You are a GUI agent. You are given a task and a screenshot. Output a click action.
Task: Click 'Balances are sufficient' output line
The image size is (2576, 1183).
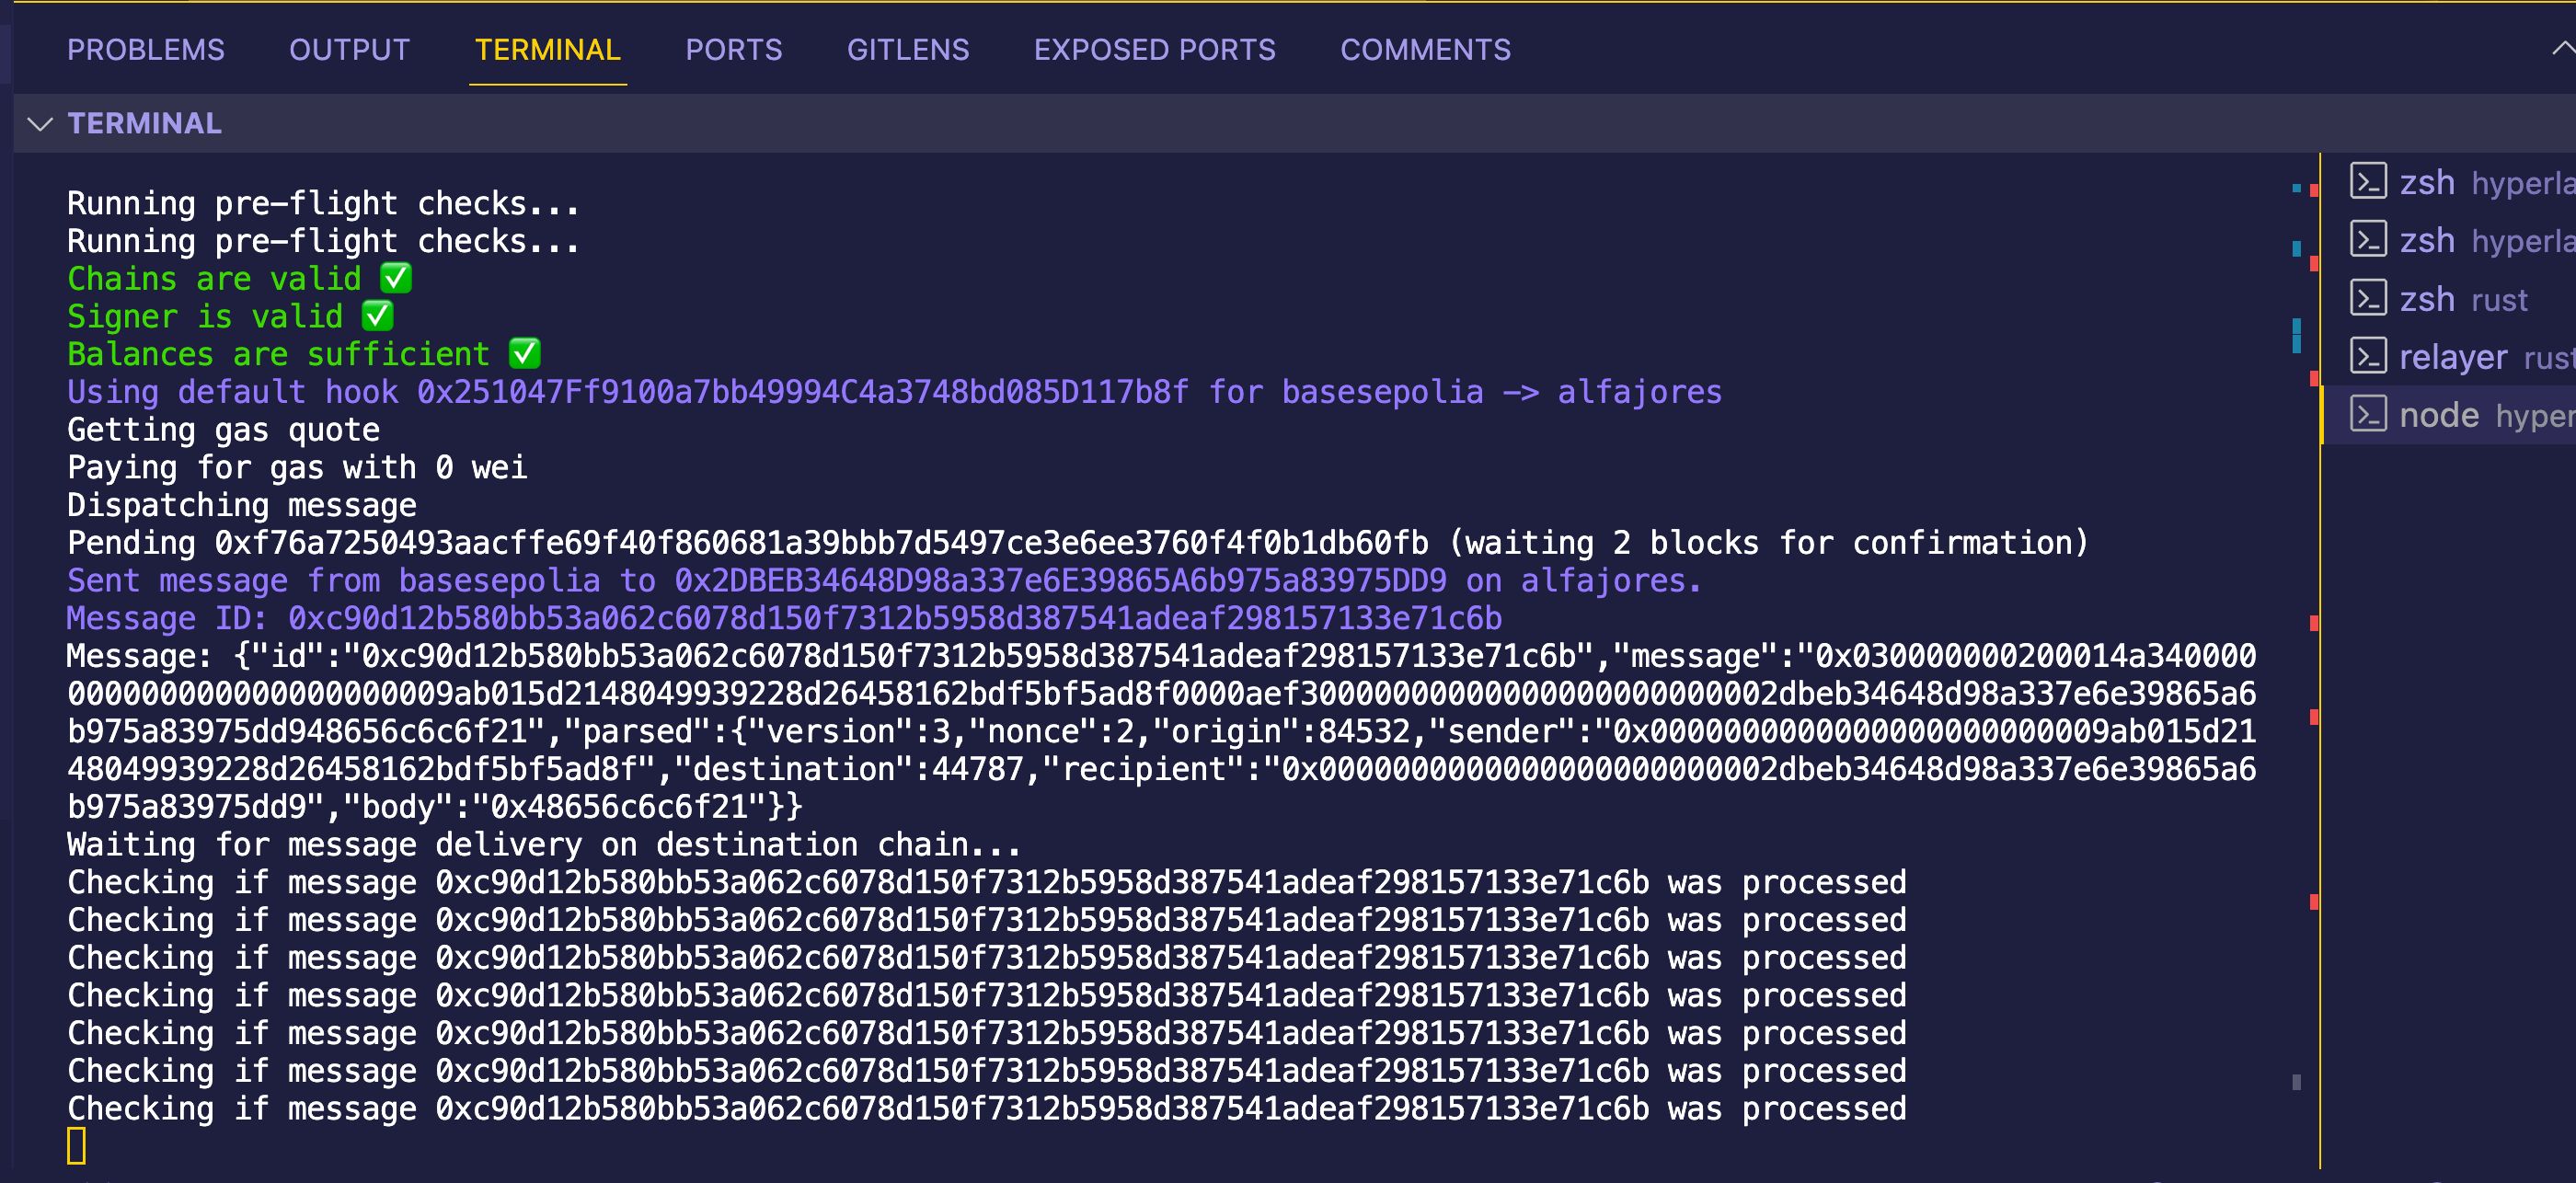(304, 354)
